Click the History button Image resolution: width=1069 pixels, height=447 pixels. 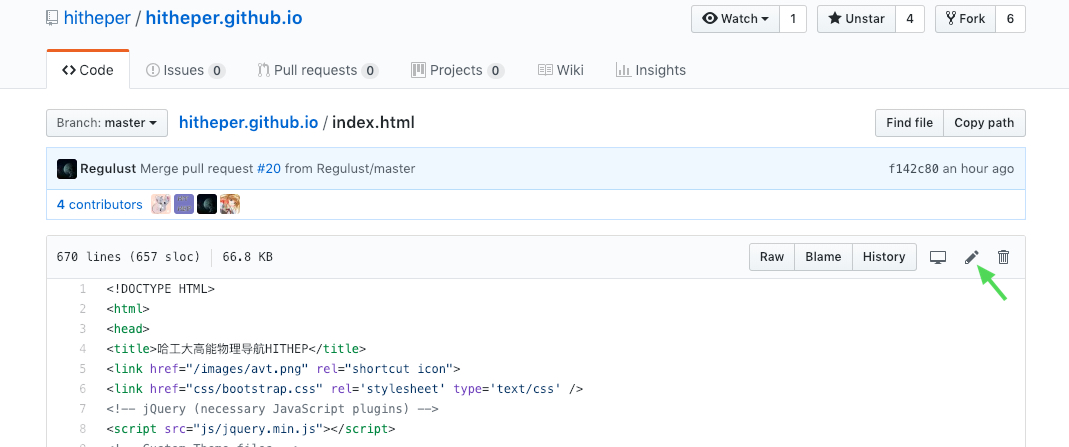click(884, 257)
